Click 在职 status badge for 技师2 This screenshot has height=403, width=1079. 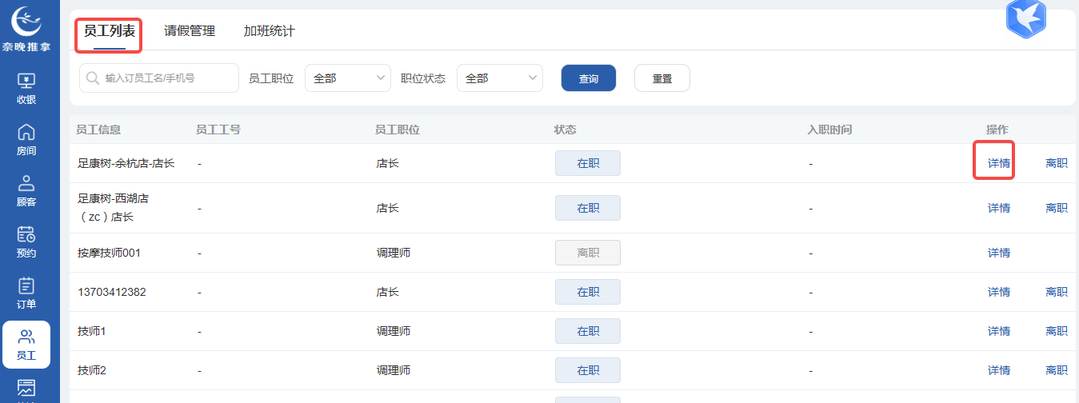[588, 371]
